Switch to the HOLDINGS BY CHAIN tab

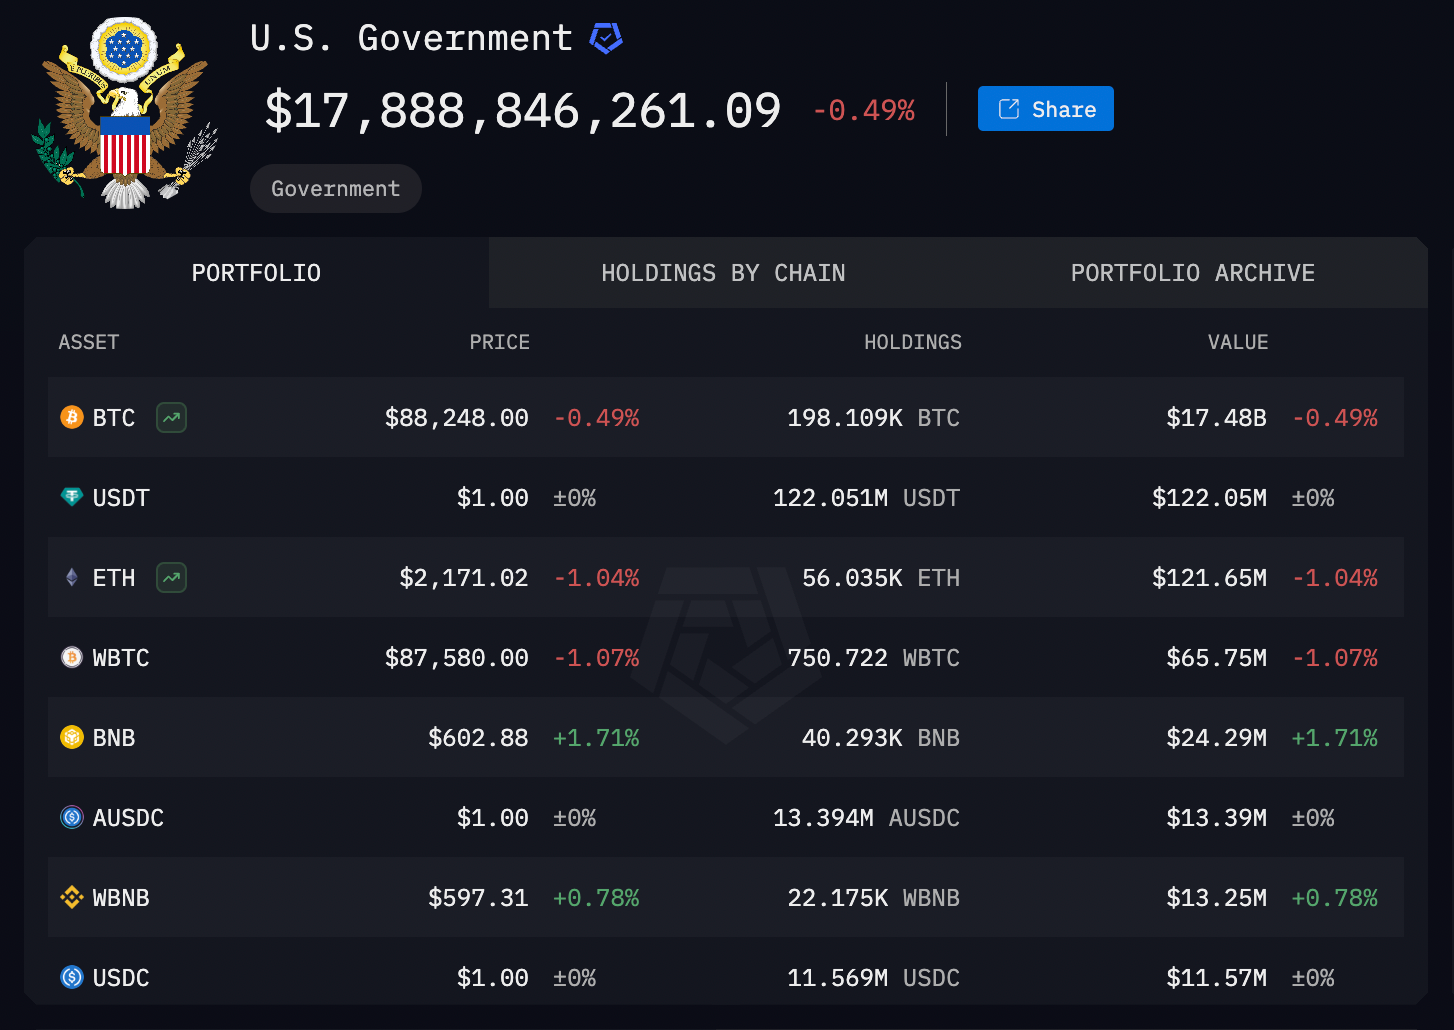723,272
